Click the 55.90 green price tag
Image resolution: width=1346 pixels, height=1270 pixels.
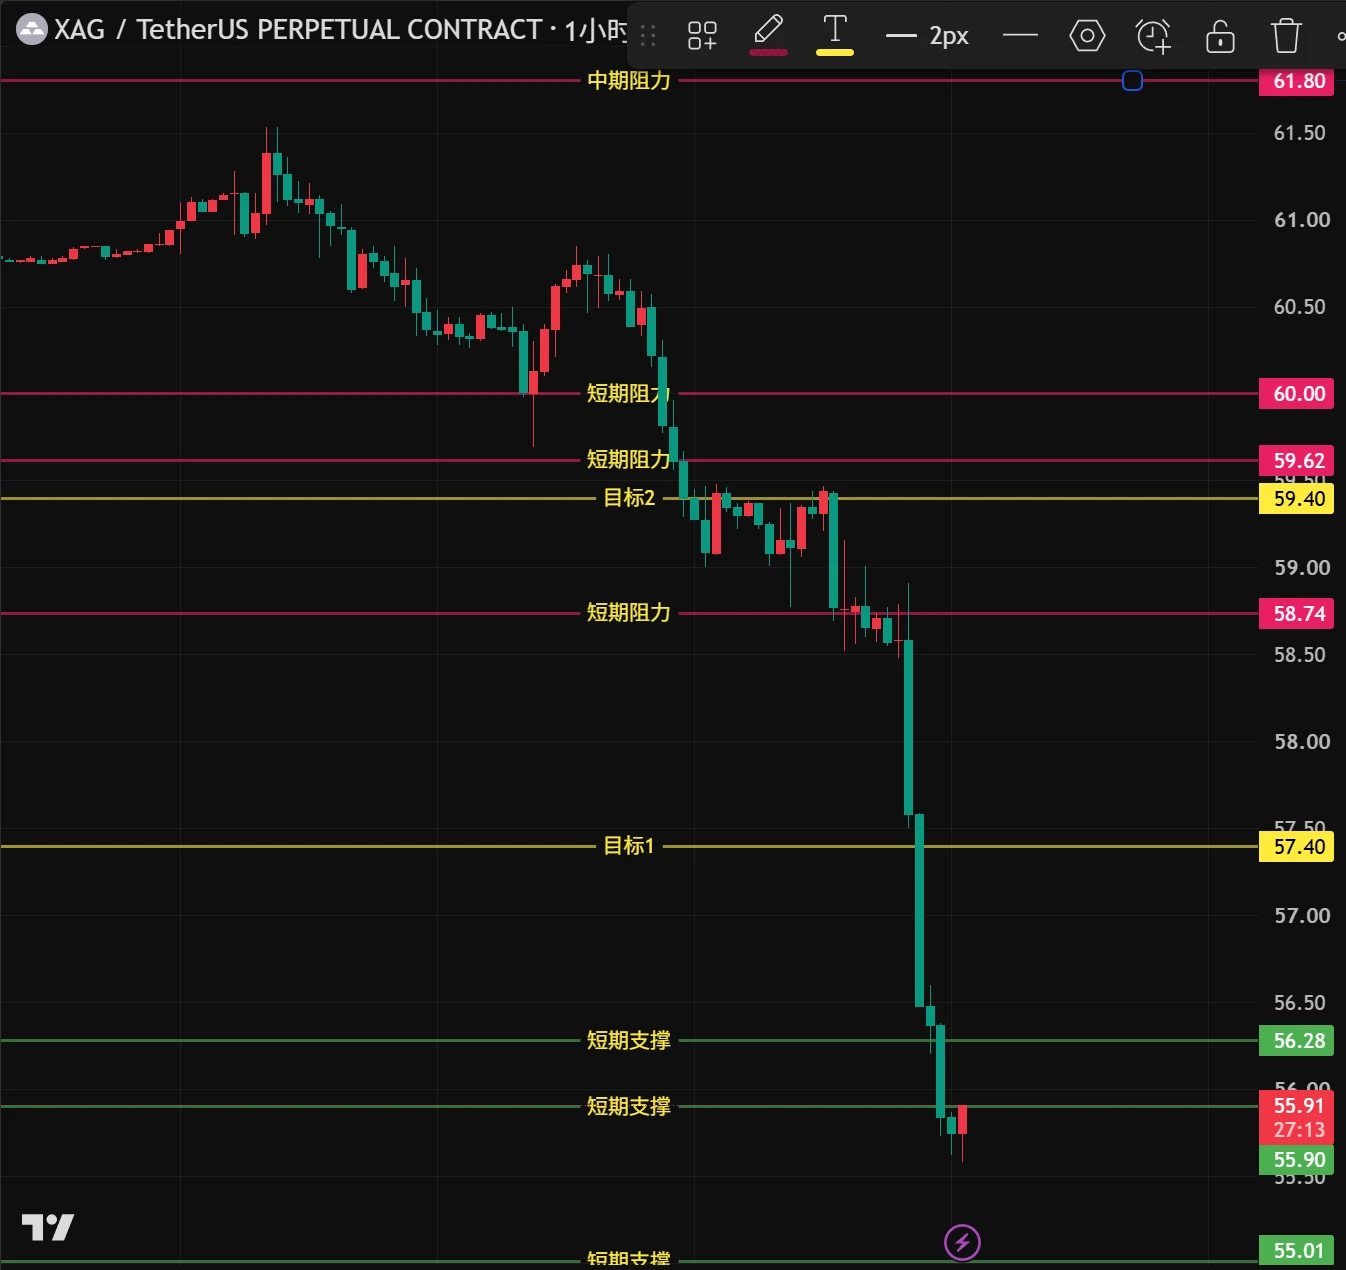point(1296,1160)
